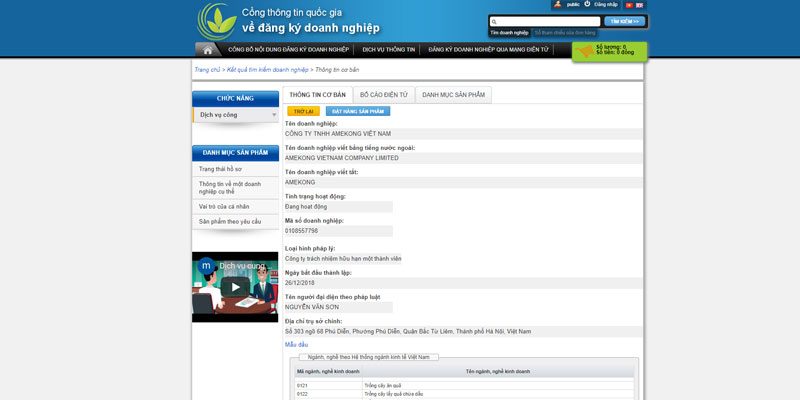
Task: Click the public user avatar icon
Action: click(x=557, y=5)
